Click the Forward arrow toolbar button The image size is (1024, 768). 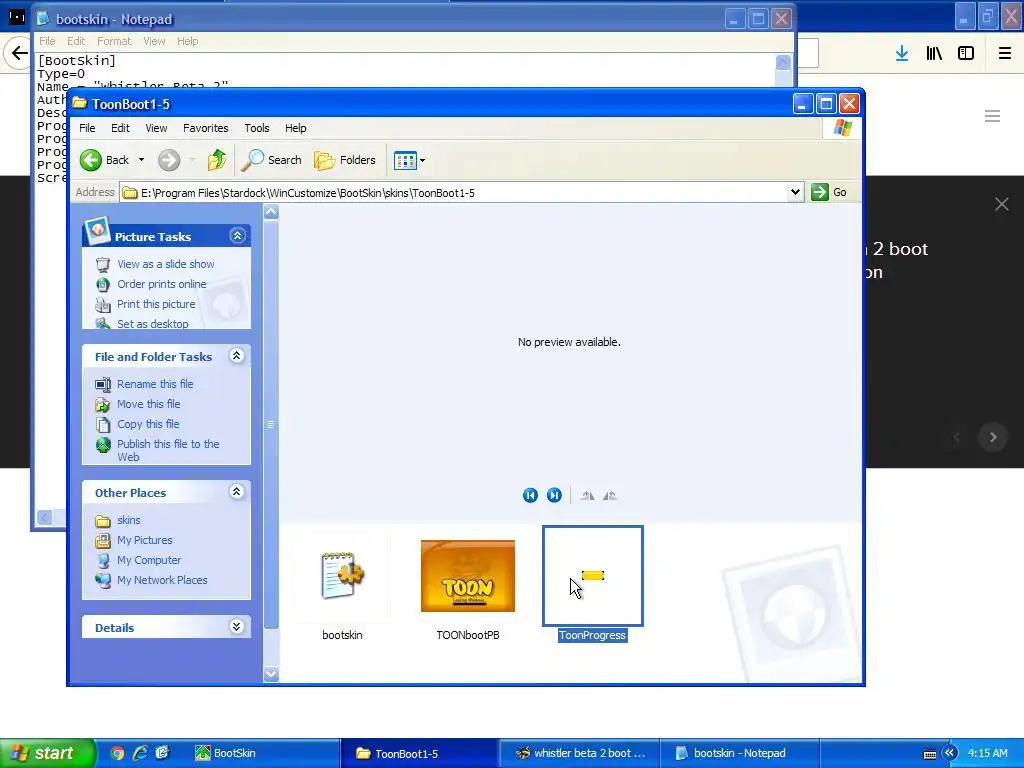(x=168, y=160)
